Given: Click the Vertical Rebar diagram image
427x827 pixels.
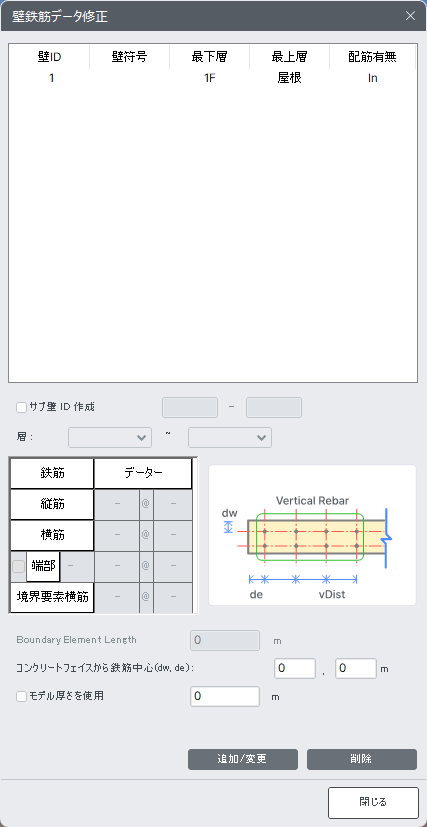Looking at the screenshot, I should pos(313,535).
